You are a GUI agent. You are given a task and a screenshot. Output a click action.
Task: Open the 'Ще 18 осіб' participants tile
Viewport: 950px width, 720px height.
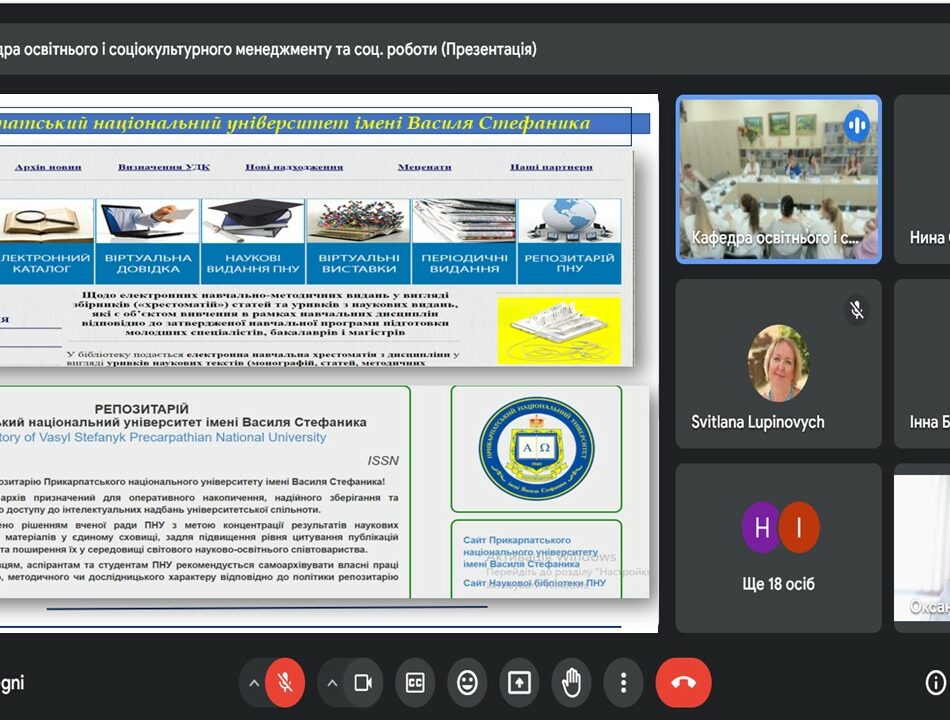coord(778,547)
